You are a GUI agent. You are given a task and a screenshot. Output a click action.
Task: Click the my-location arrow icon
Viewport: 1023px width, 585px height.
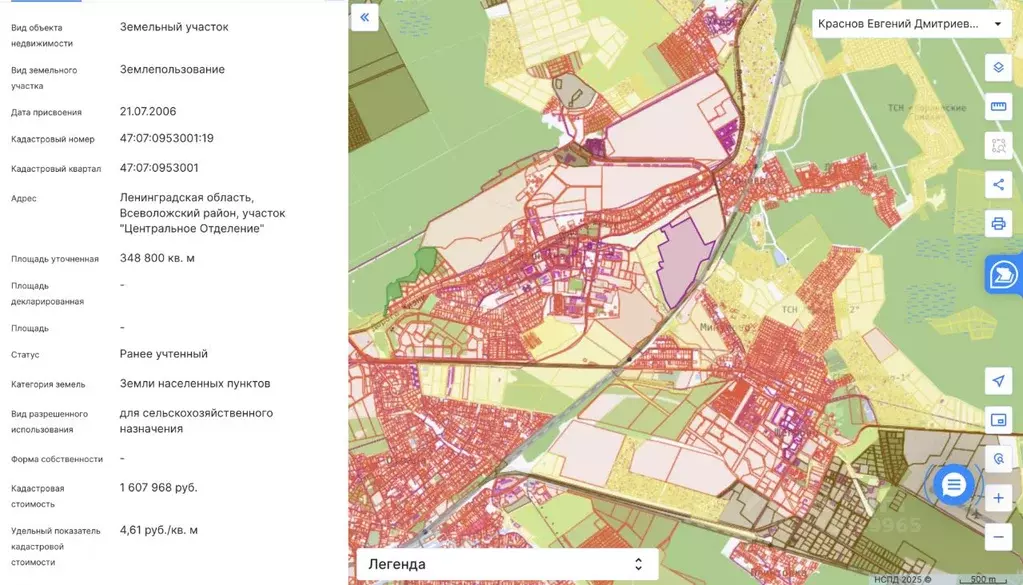point(998,381)
